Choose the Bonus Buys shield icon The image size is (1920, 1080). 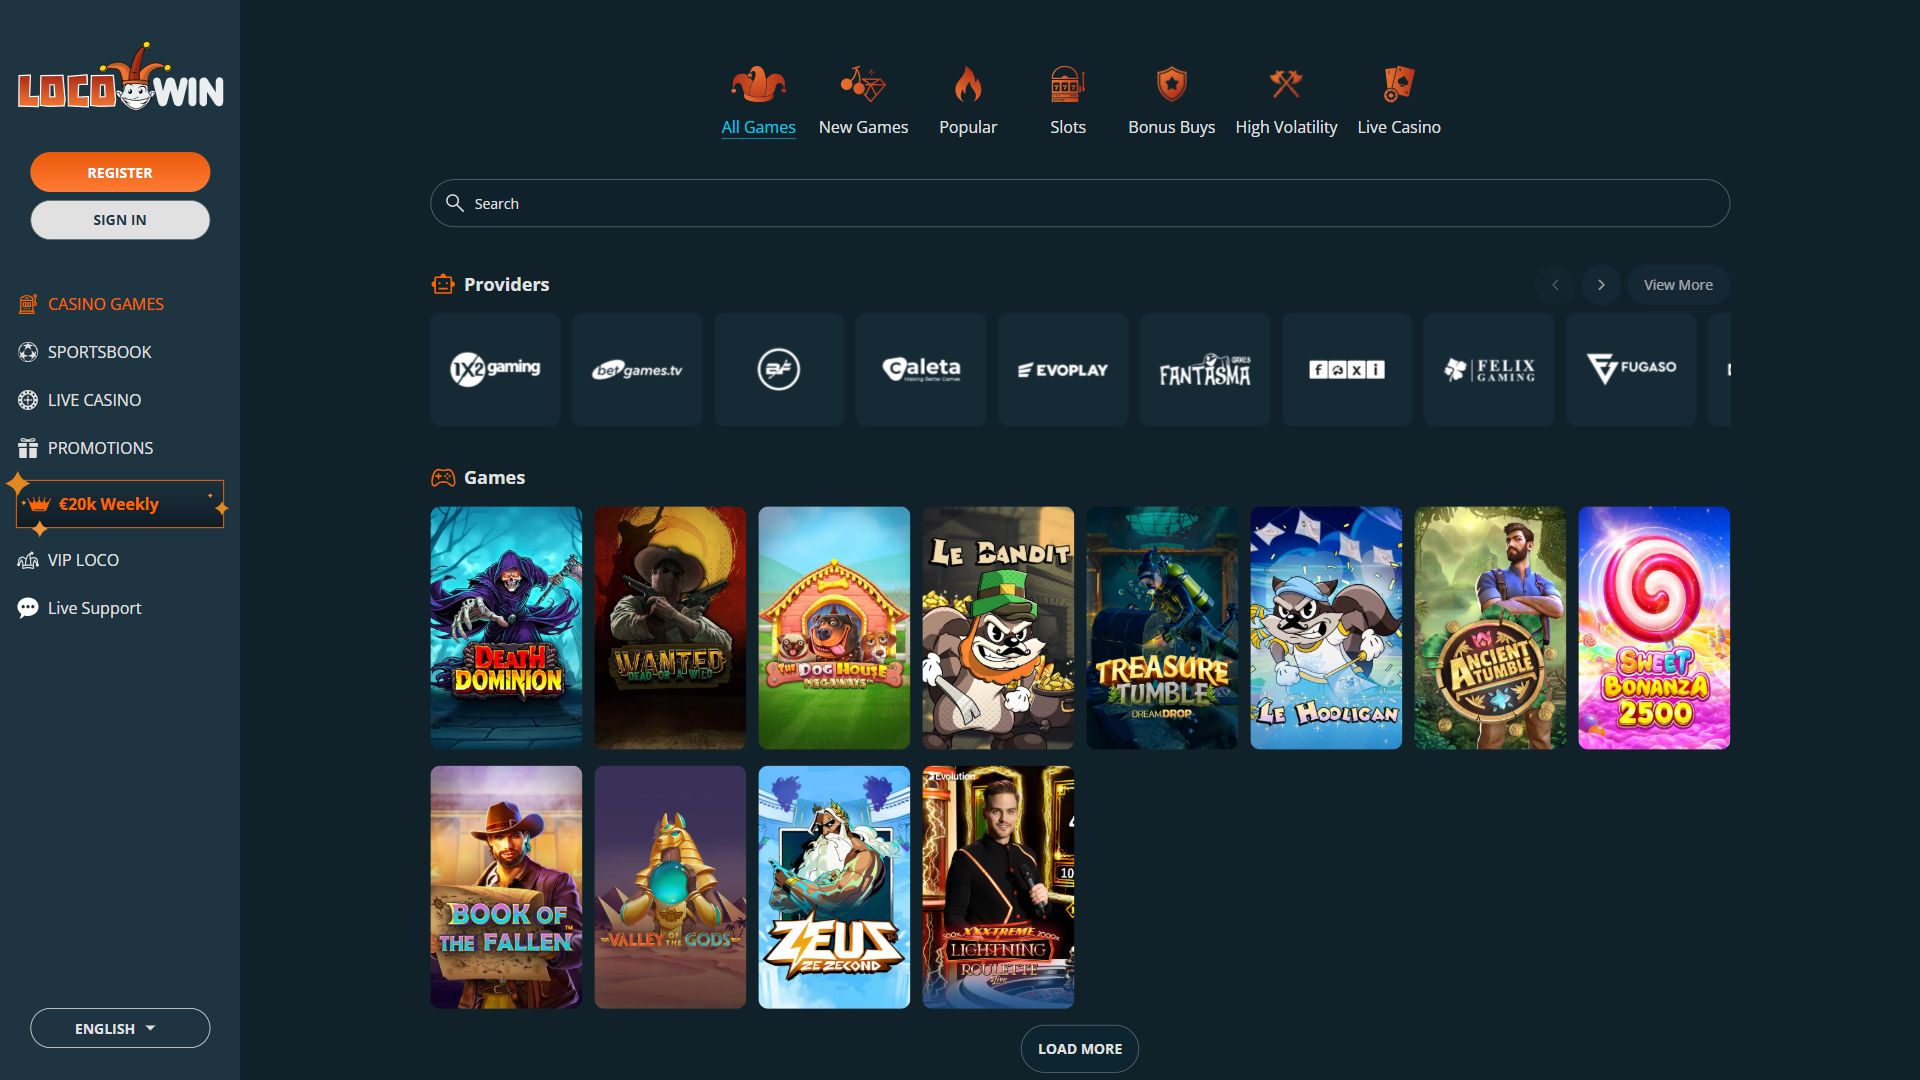click(1171, 84)
